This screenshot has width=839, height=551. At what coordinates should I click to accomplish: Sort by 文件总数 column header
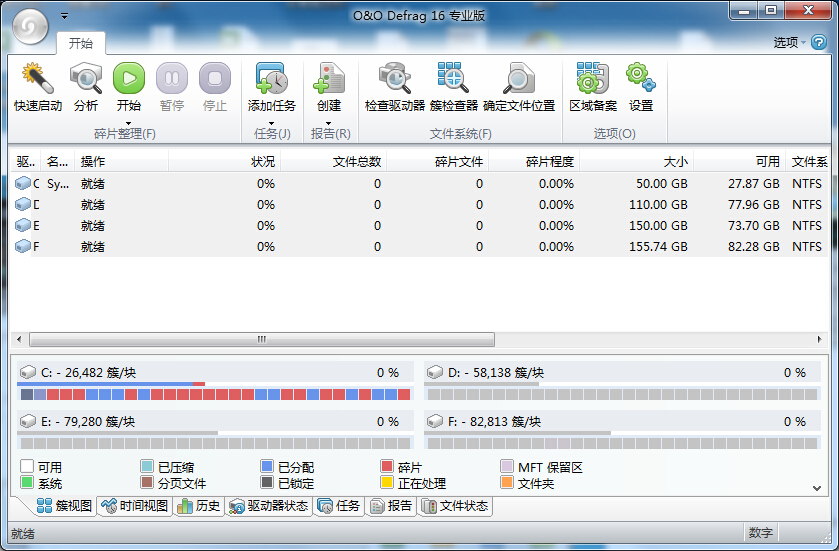click(334, 162)
